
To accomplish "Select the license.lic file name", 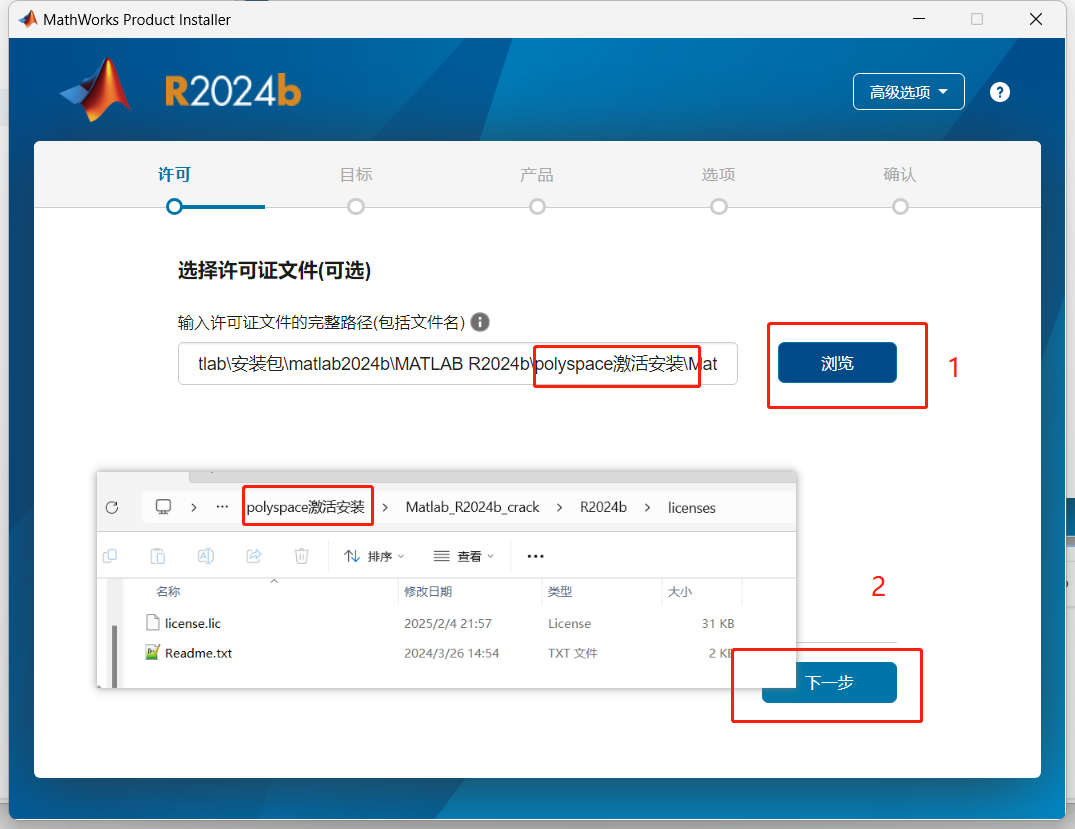I will pyautogui.click(x=193, y=623).
